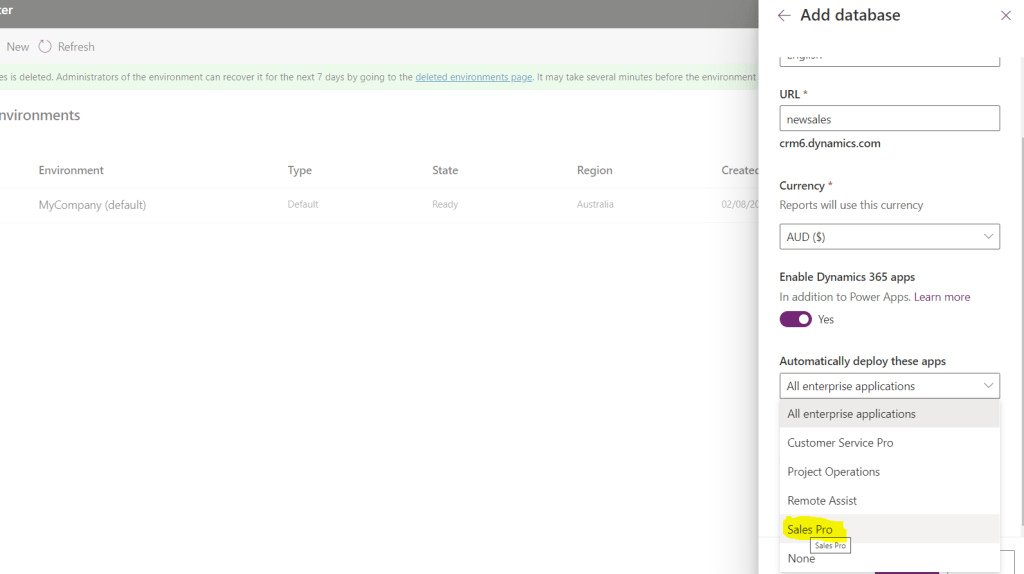Open the Learn more link
Screen dimensions: 1024x574
[x=942, y=297]
